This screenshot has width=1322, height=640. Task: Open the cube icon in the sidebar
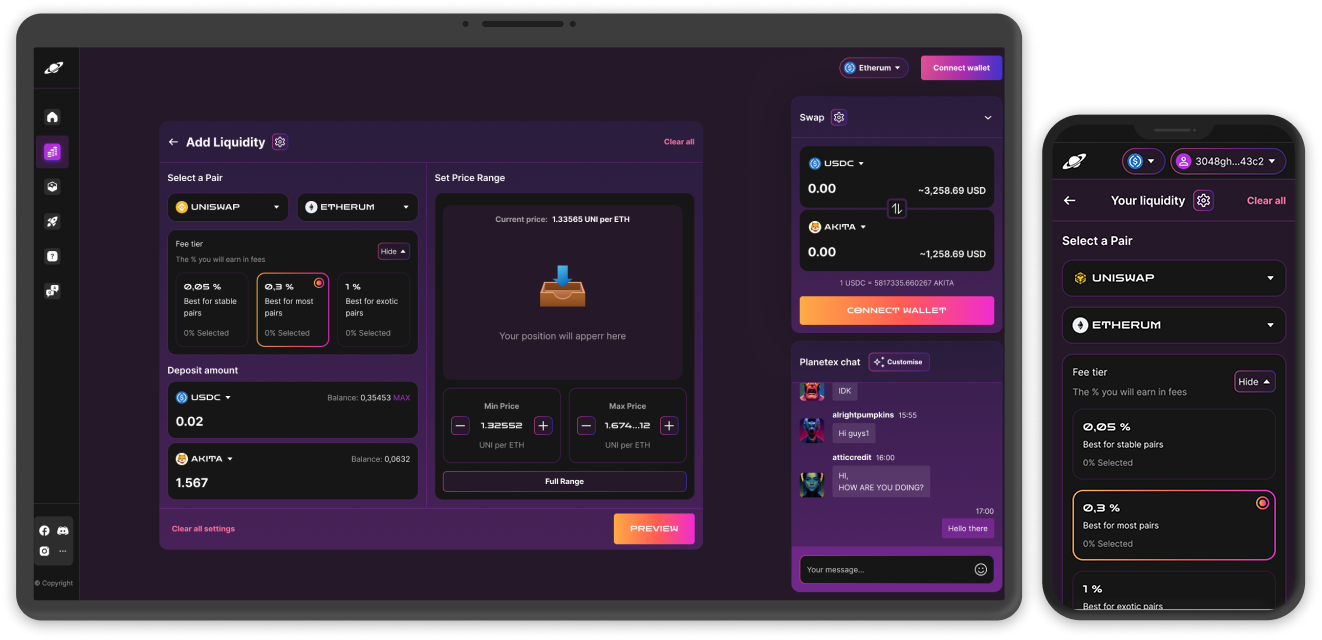[x=52, y=187]
